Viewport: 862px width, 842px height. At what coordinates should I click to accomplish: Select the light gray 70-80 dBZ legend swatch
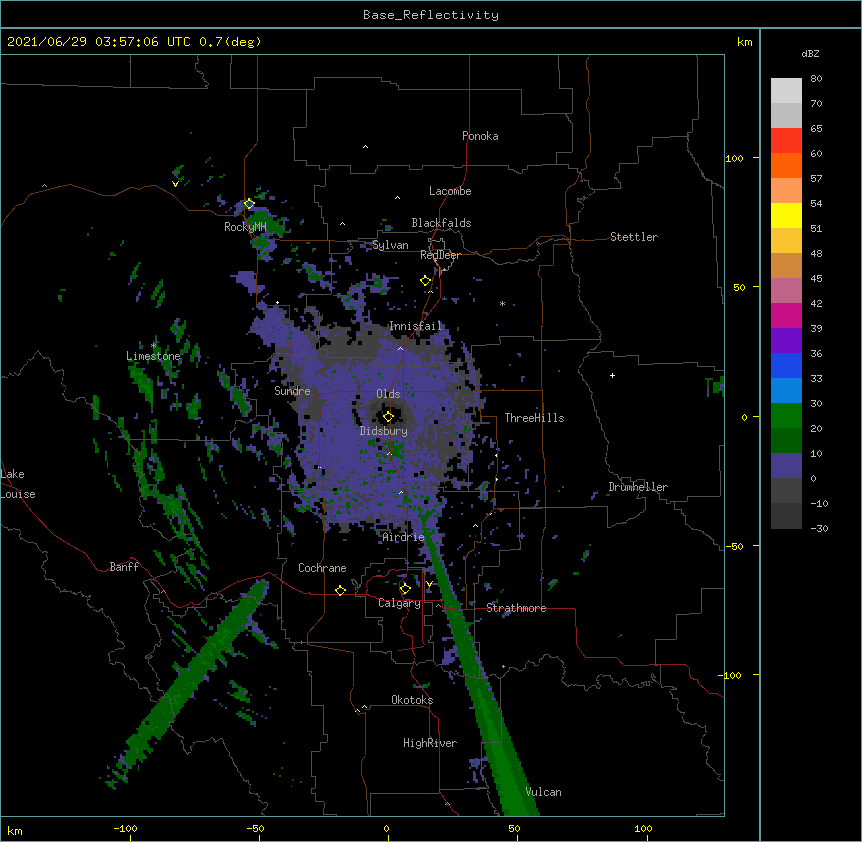(786, 91)
